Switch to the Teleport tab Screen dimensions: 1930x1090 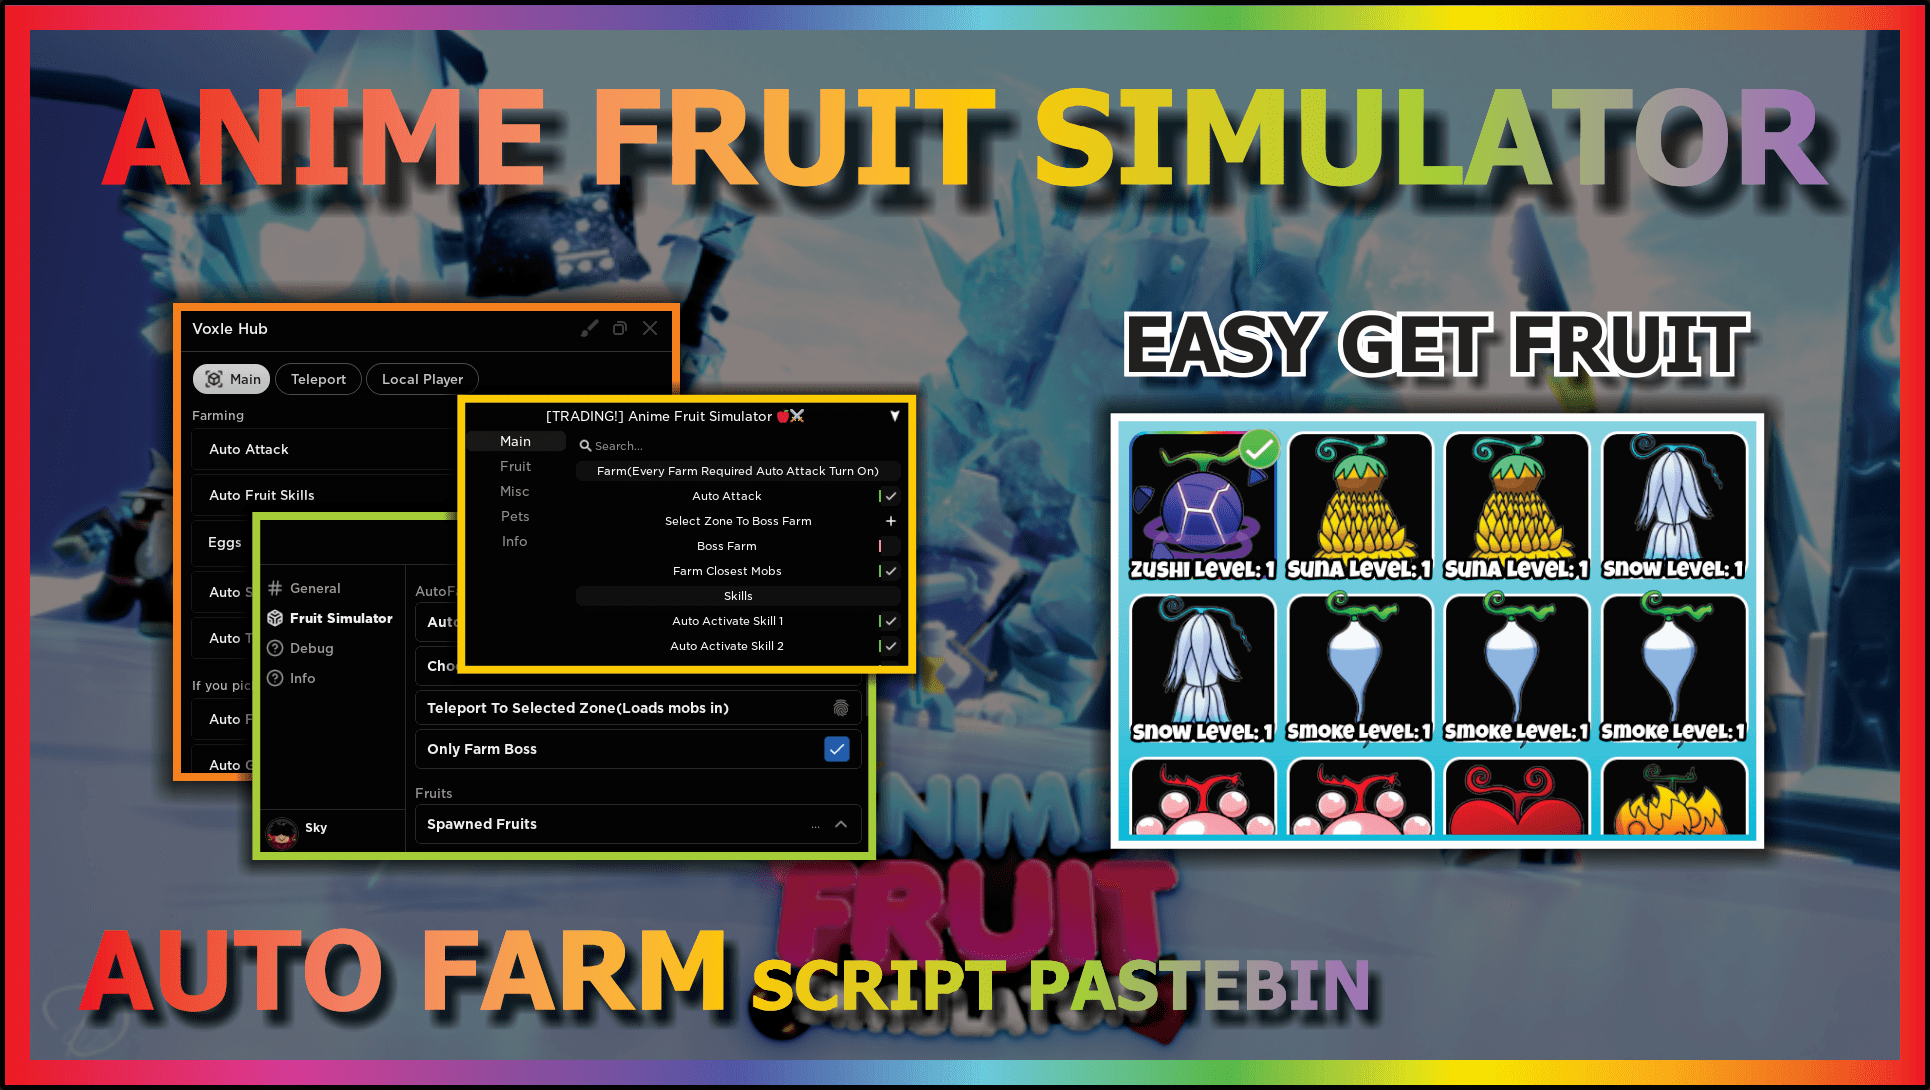coord(317,378)
